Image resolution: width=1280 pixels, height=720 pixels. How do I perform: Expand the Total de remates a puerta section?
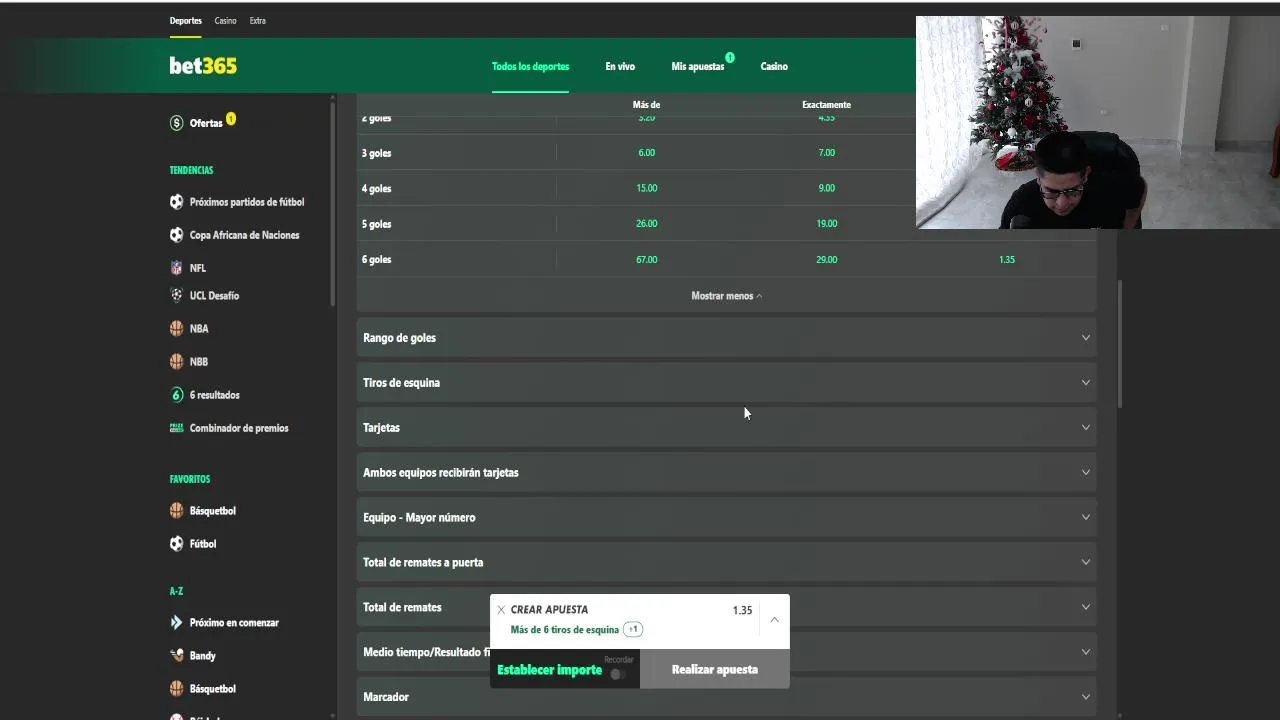(727, 562)
